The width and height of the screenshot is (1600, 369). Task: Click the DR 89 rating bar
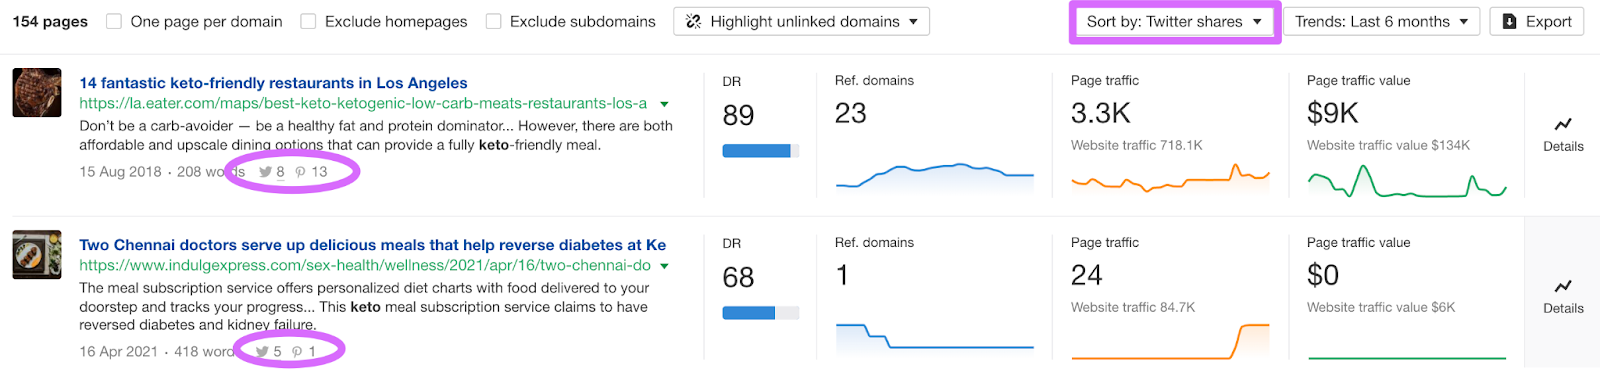761,151
